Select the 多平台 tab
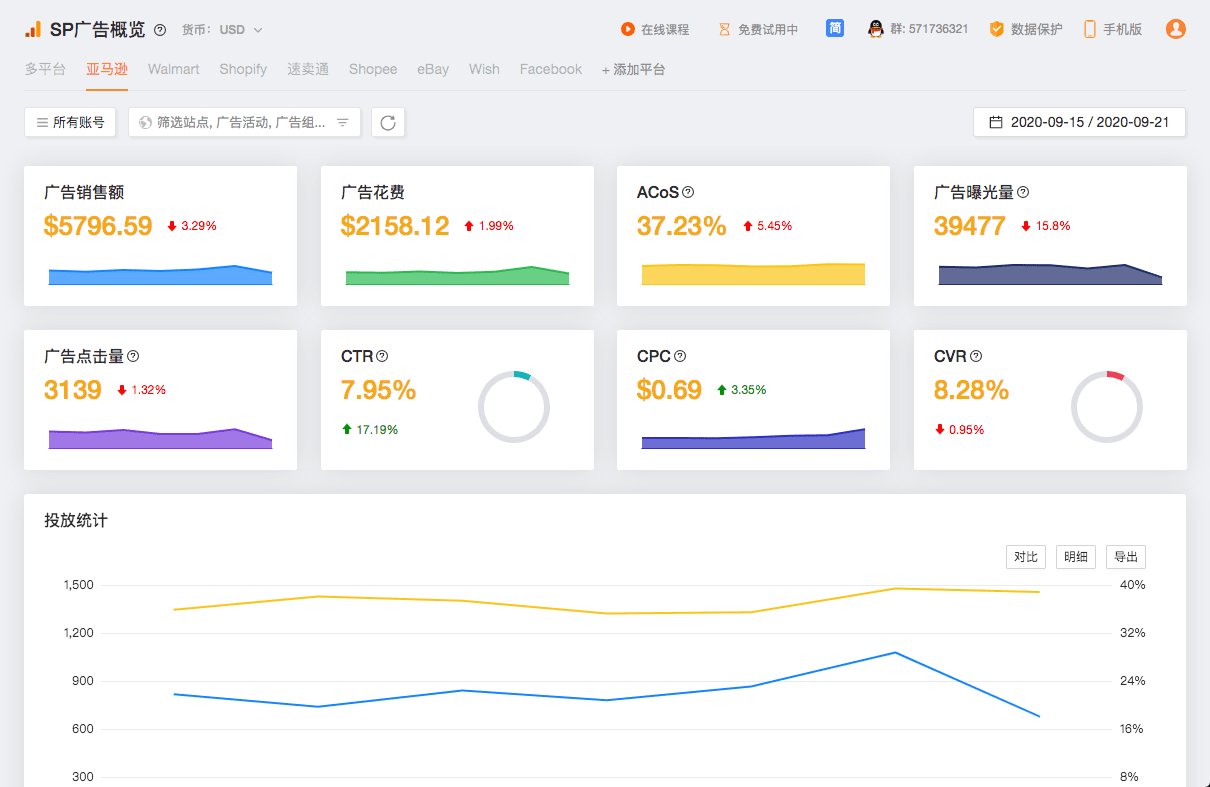The width and height of the screenshot is (1210, 787). coord(45,69)
